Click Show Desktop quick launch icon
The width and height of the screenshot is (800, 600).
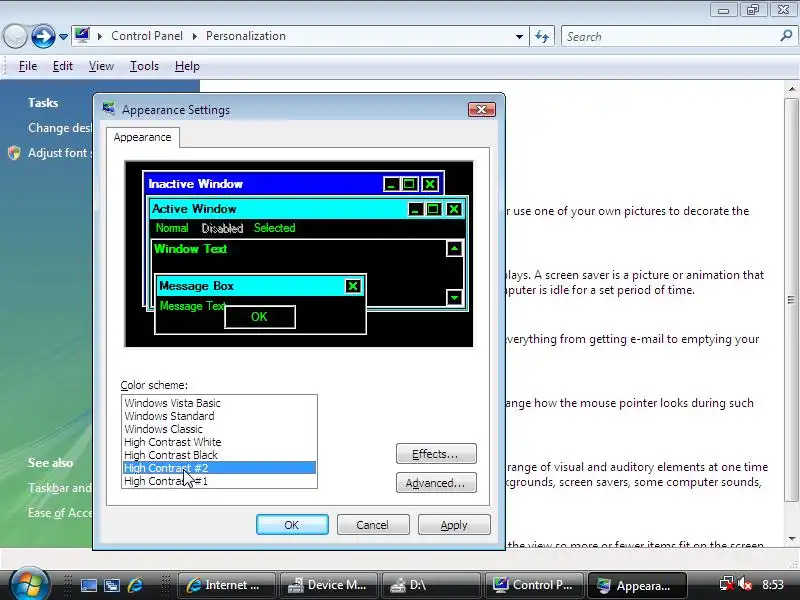tap(89, 585)
